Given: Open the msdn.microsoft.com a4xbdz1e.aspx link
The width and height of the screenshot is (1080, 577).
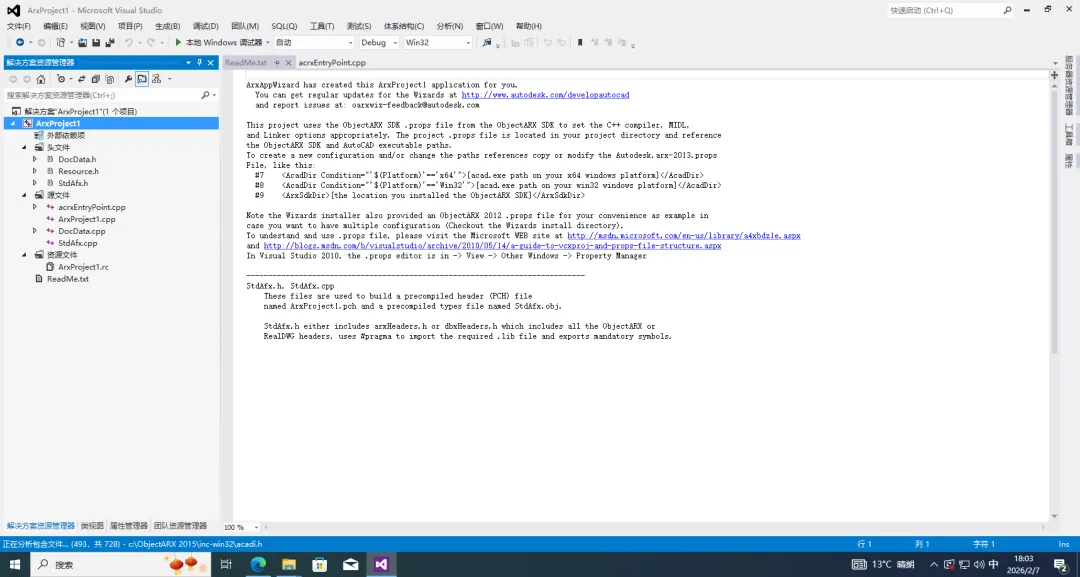Looking at the screenshot, I should click(x=684, y=235).
